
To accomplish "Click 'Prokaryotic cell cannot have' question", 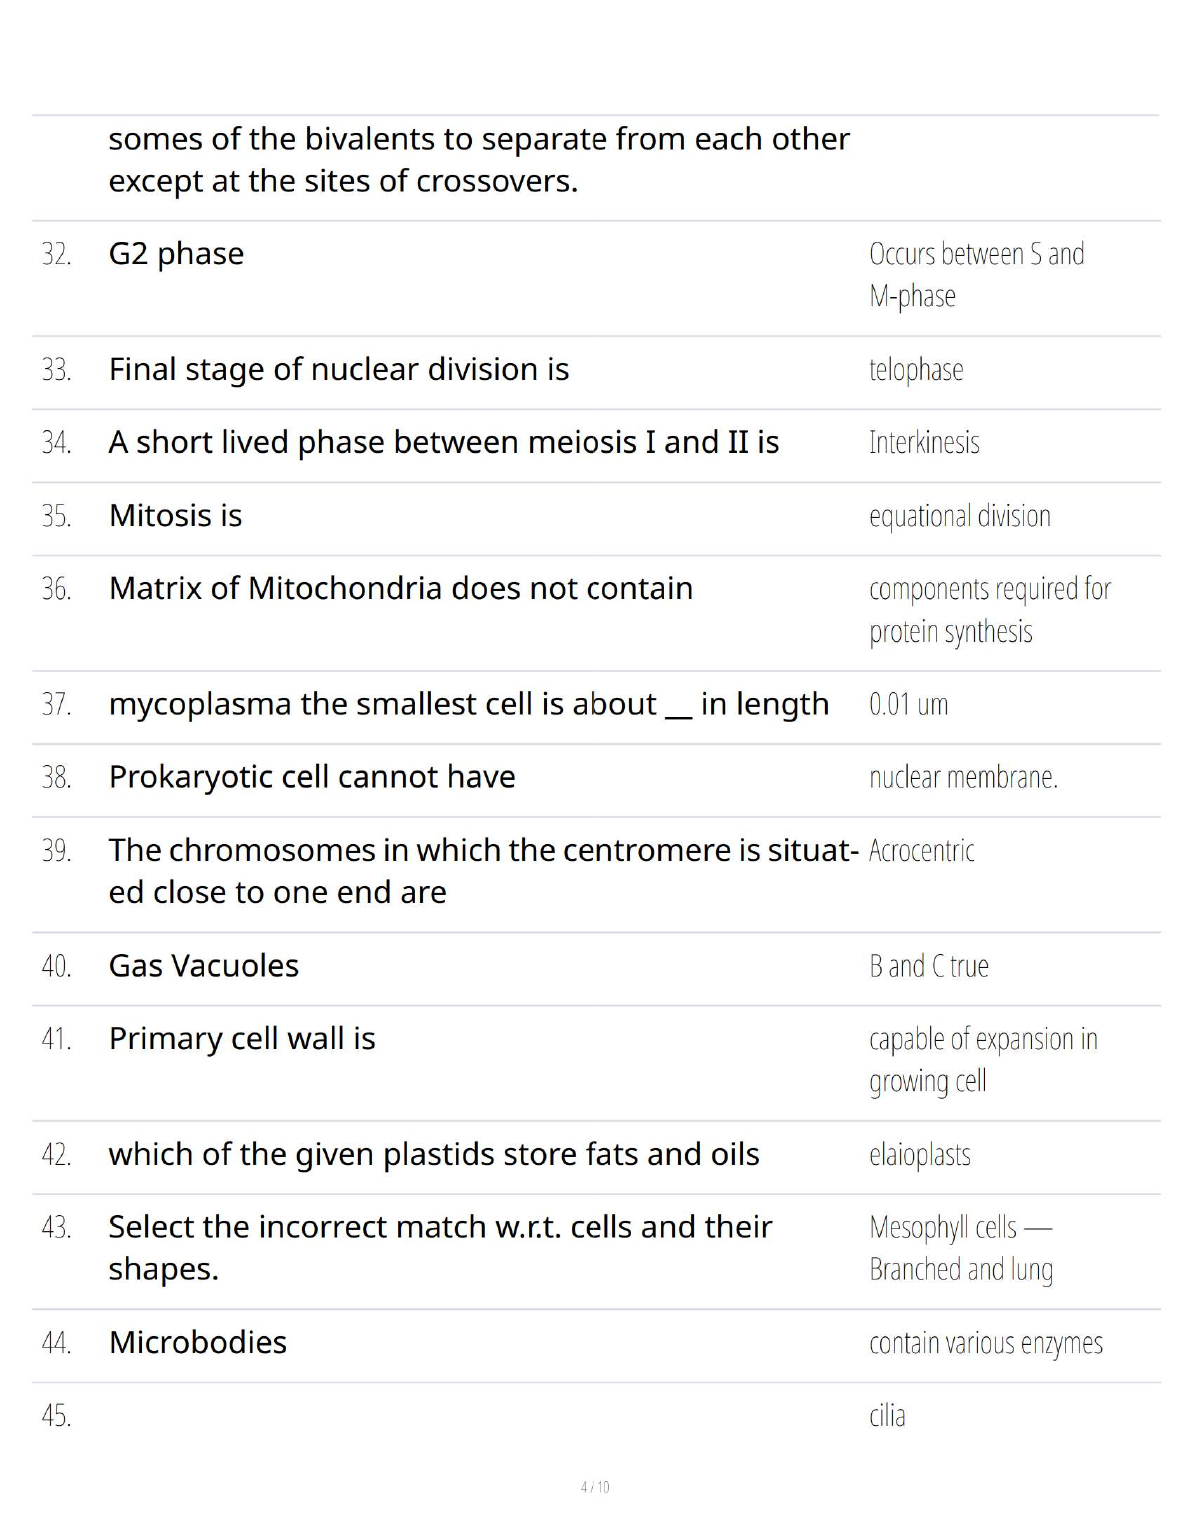I will coord(312,777).
